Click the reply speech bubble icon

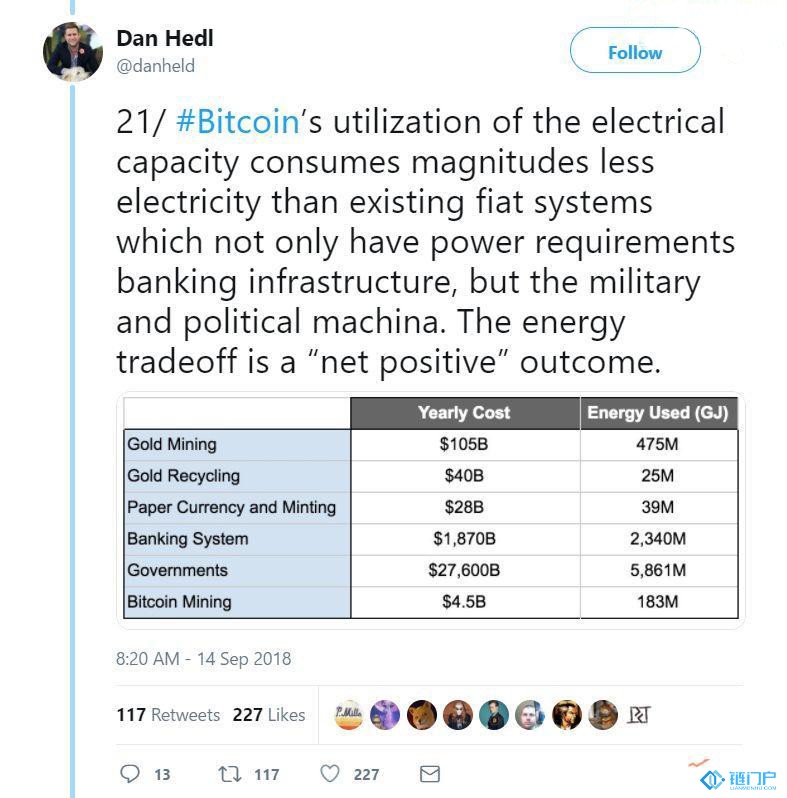pos(130,774)
